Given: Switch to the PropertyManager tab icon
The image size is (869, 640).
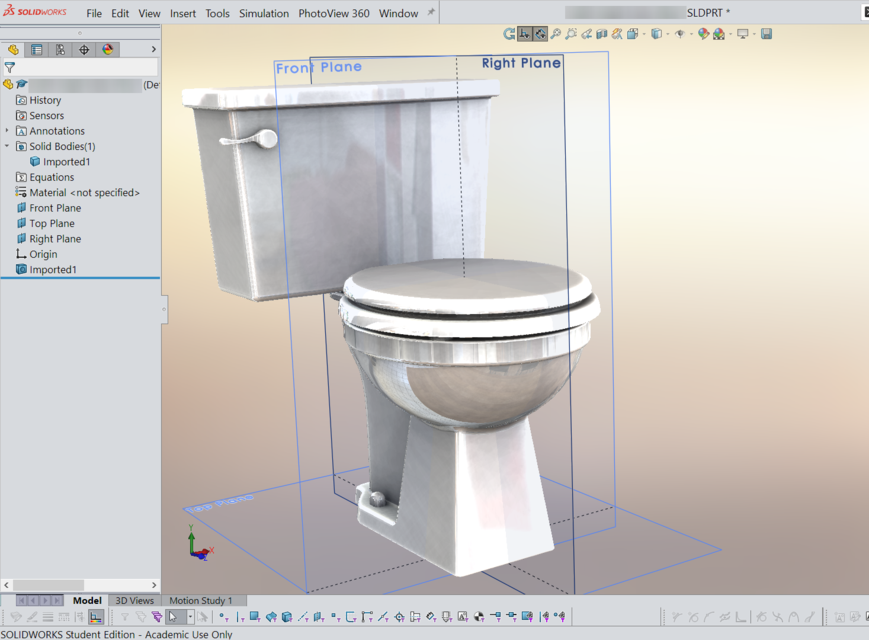Looking at the screenshot, I should click(37, 49).
